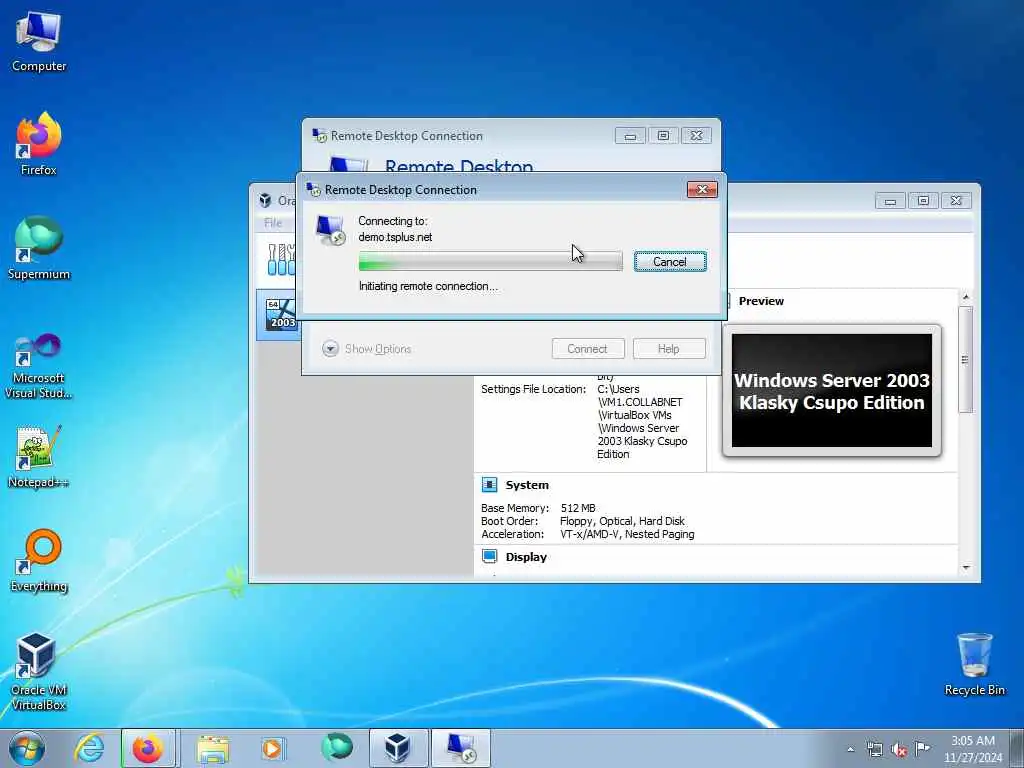Open the Microsoft Visual Studio desktop shortcut

[x=39, y=366]
